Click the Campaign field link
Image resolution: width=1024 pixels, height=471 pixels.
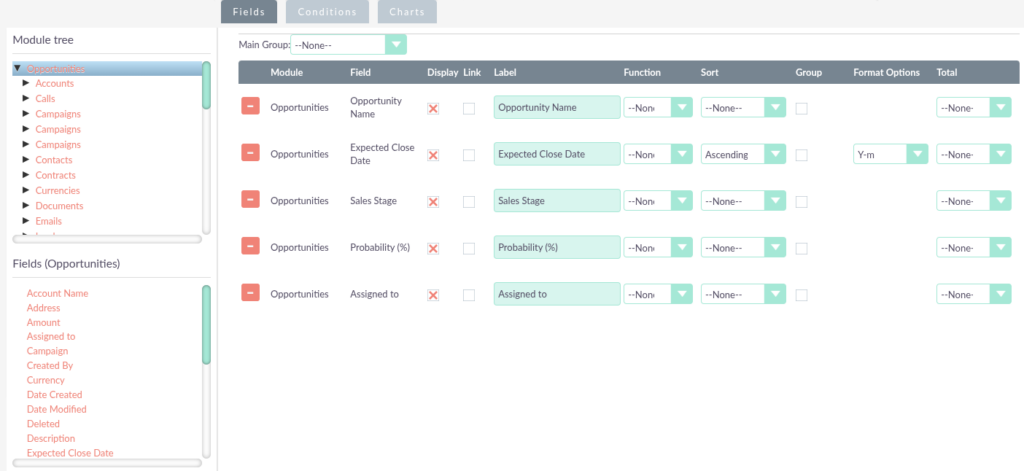point(48,351)
